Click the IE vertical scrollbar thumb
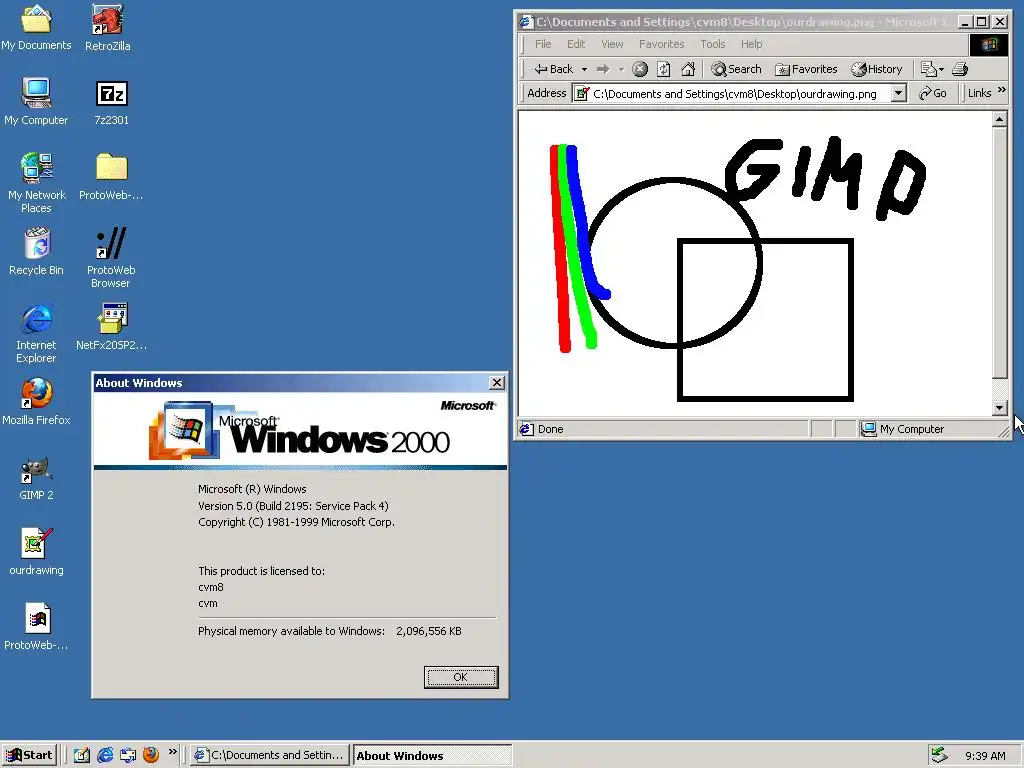Image resolution: width=1024 pixels, height=768 pixels. point(999,253)
